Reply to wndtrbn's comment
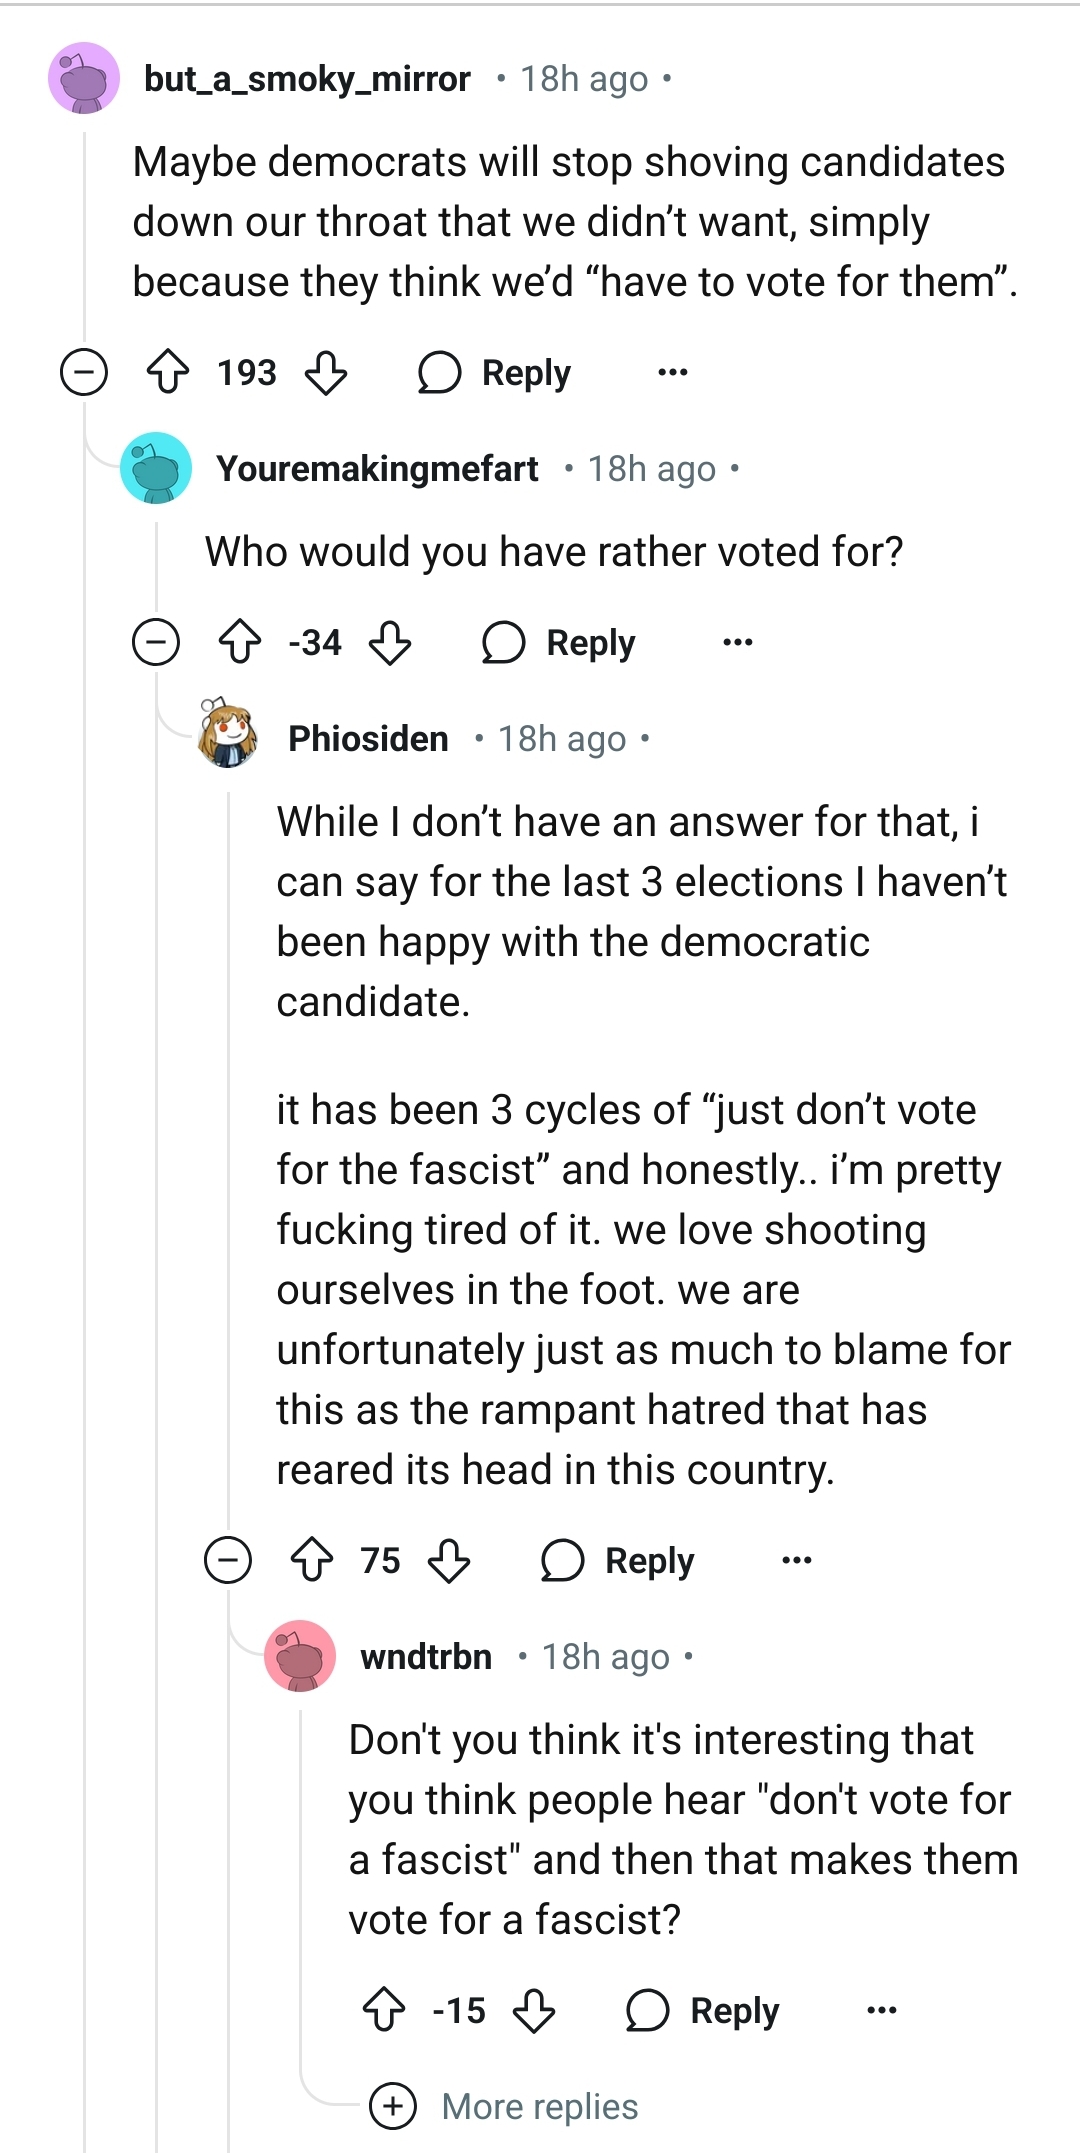Viewport: 1080px width, 2153px height. 704,2010
